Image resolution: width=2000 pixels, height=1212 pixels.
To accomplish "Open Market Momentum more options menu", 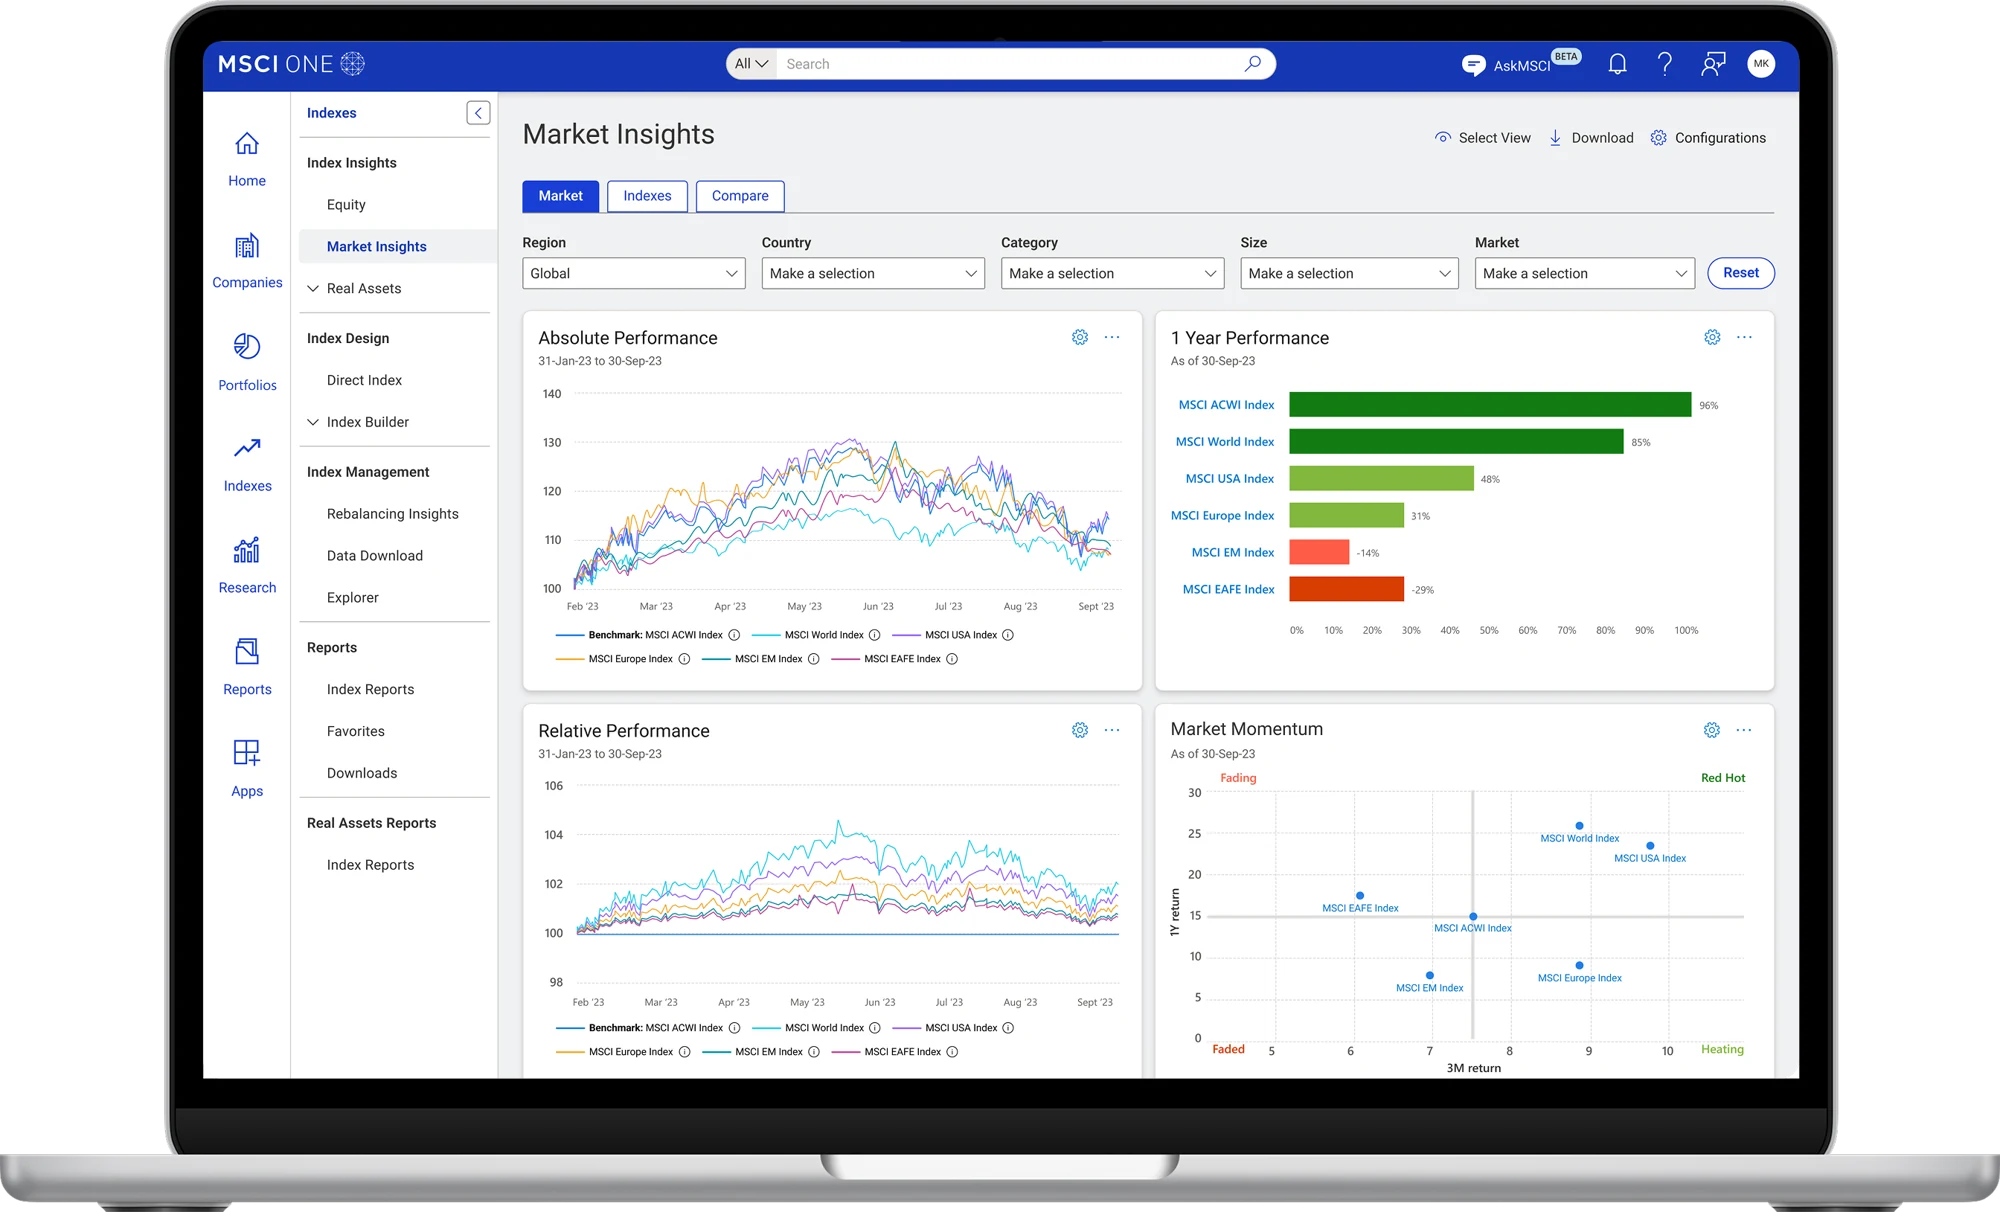I will 1744,730.
